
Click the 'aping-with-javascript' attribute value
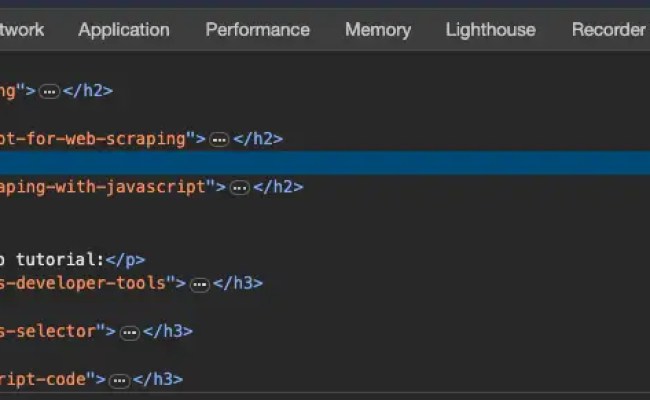pos(103,187)
